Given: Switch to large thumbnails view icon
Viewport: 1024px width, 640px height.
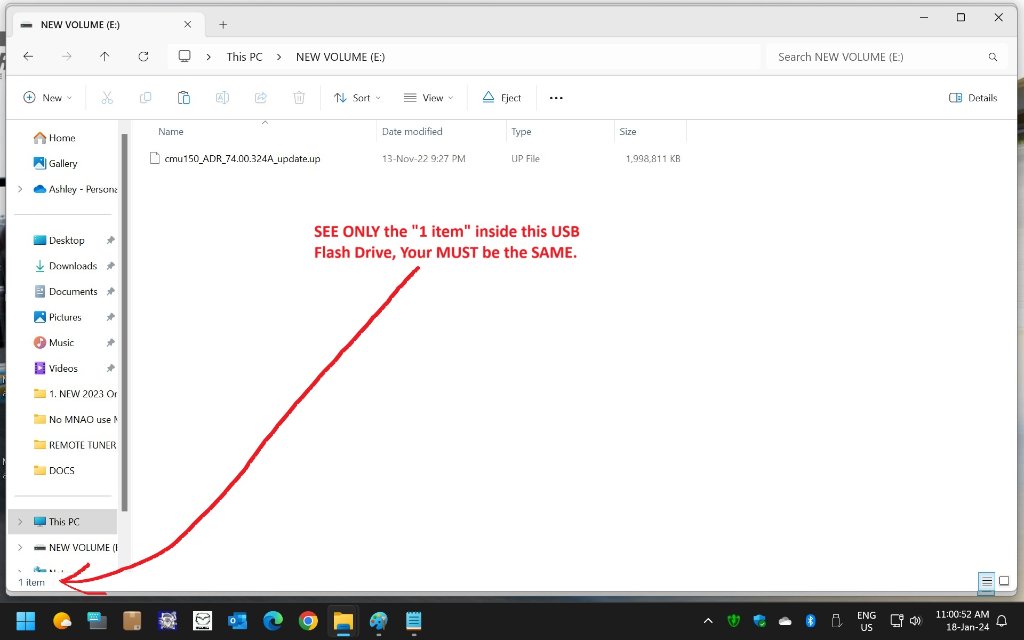Looking at the screenshot, I should (x=1004, y=581).
